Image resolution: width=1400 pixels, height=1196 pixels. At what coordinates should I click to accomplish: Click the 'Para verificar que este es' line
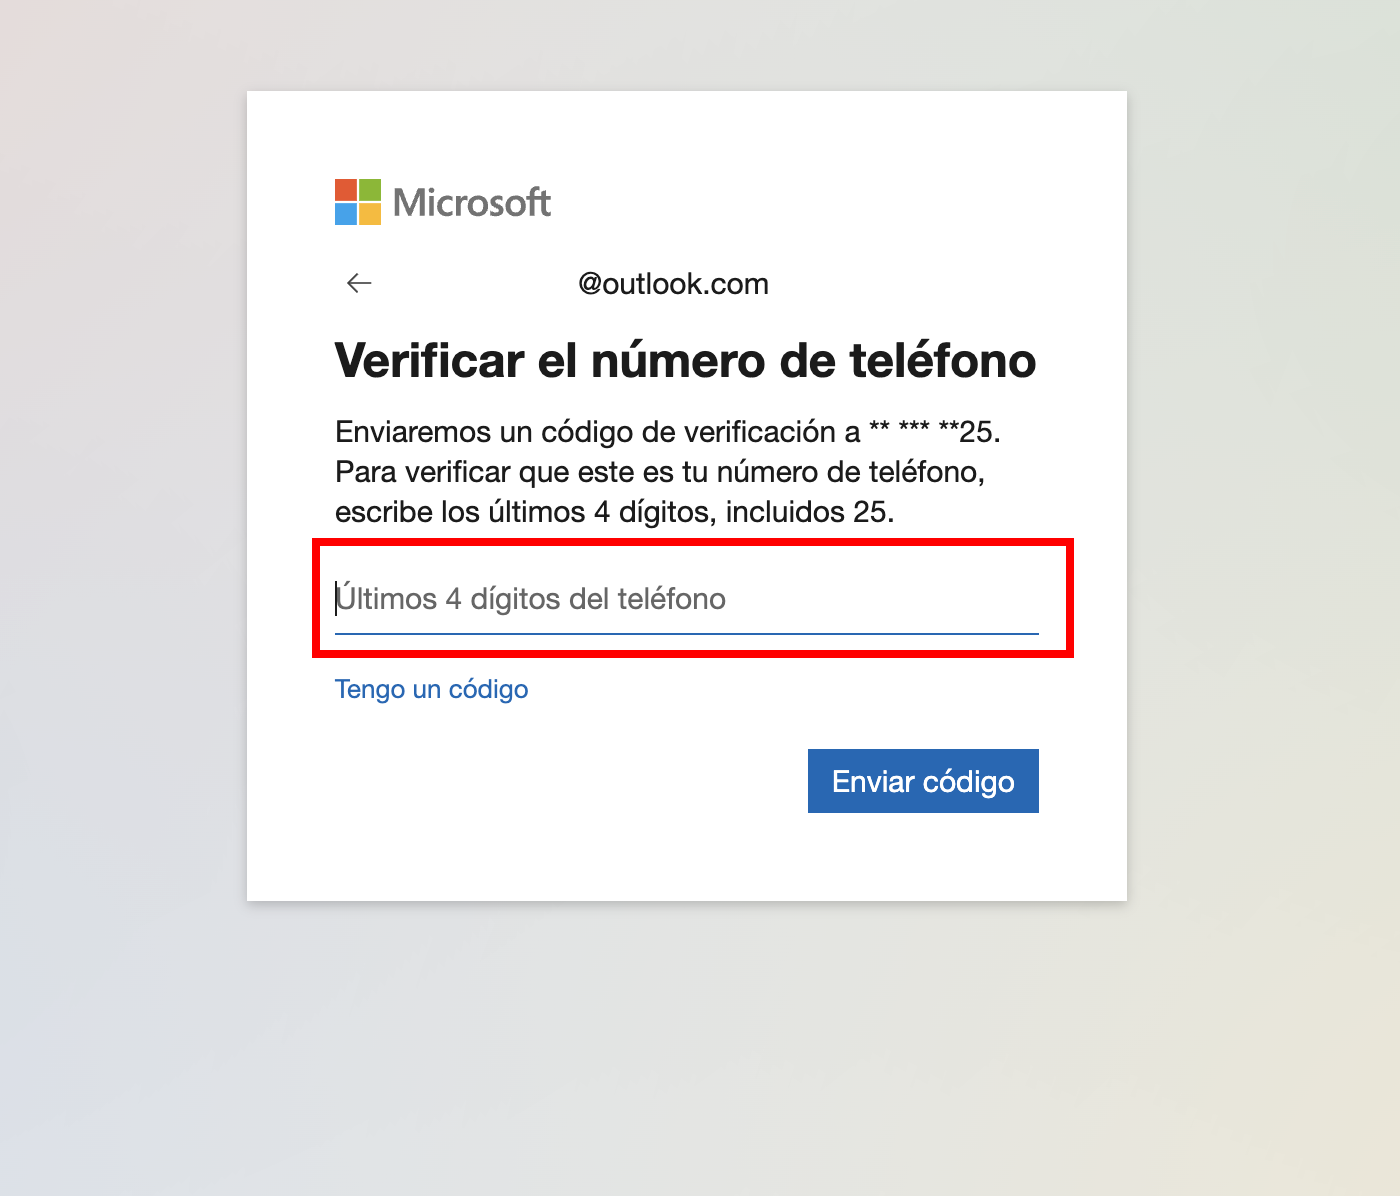tap(660, 472)
